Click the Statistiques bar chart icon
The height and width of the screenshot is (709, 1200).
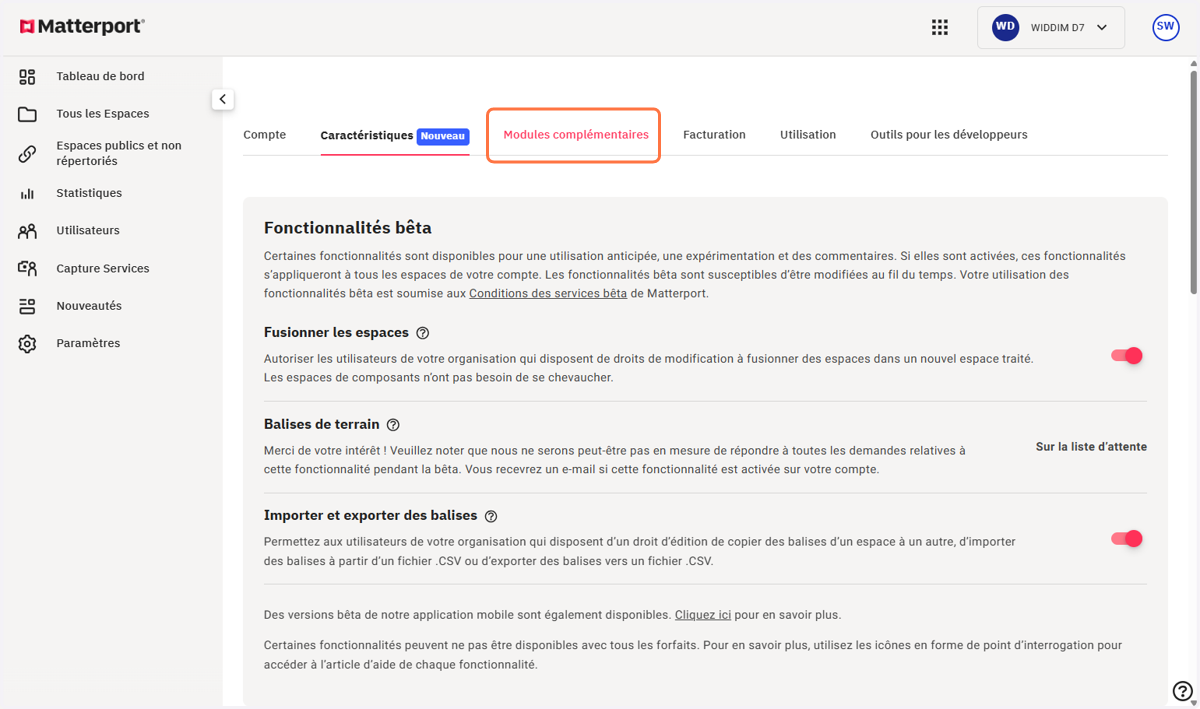pyautogui.click(x=27, y=193)
